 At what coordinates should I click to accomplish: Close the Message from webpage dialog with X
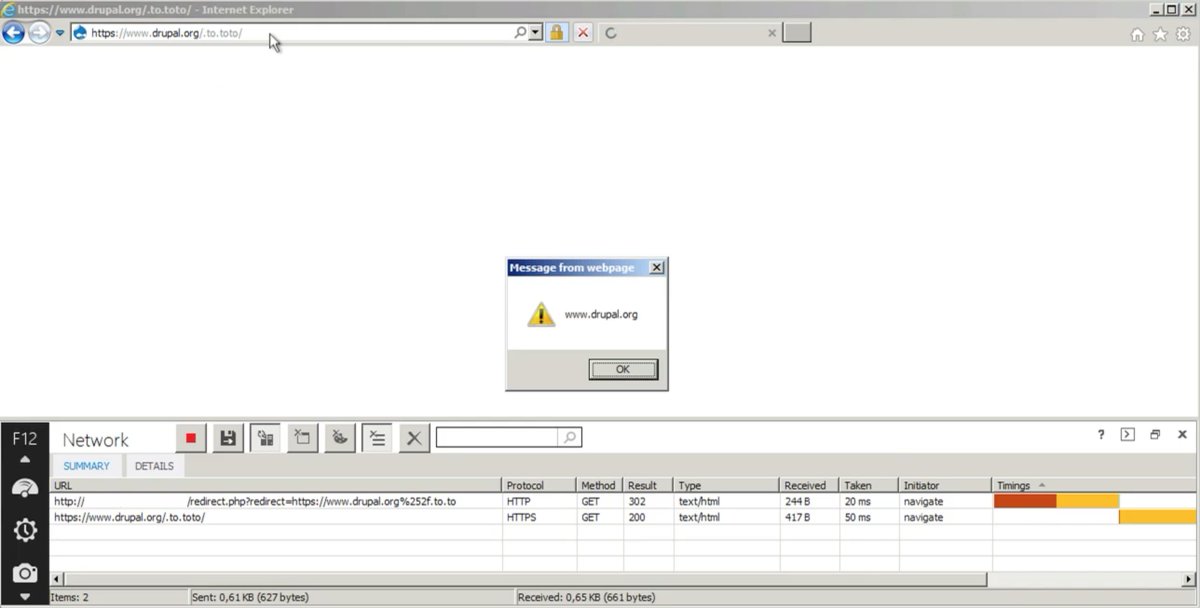[x=656, y=268]
